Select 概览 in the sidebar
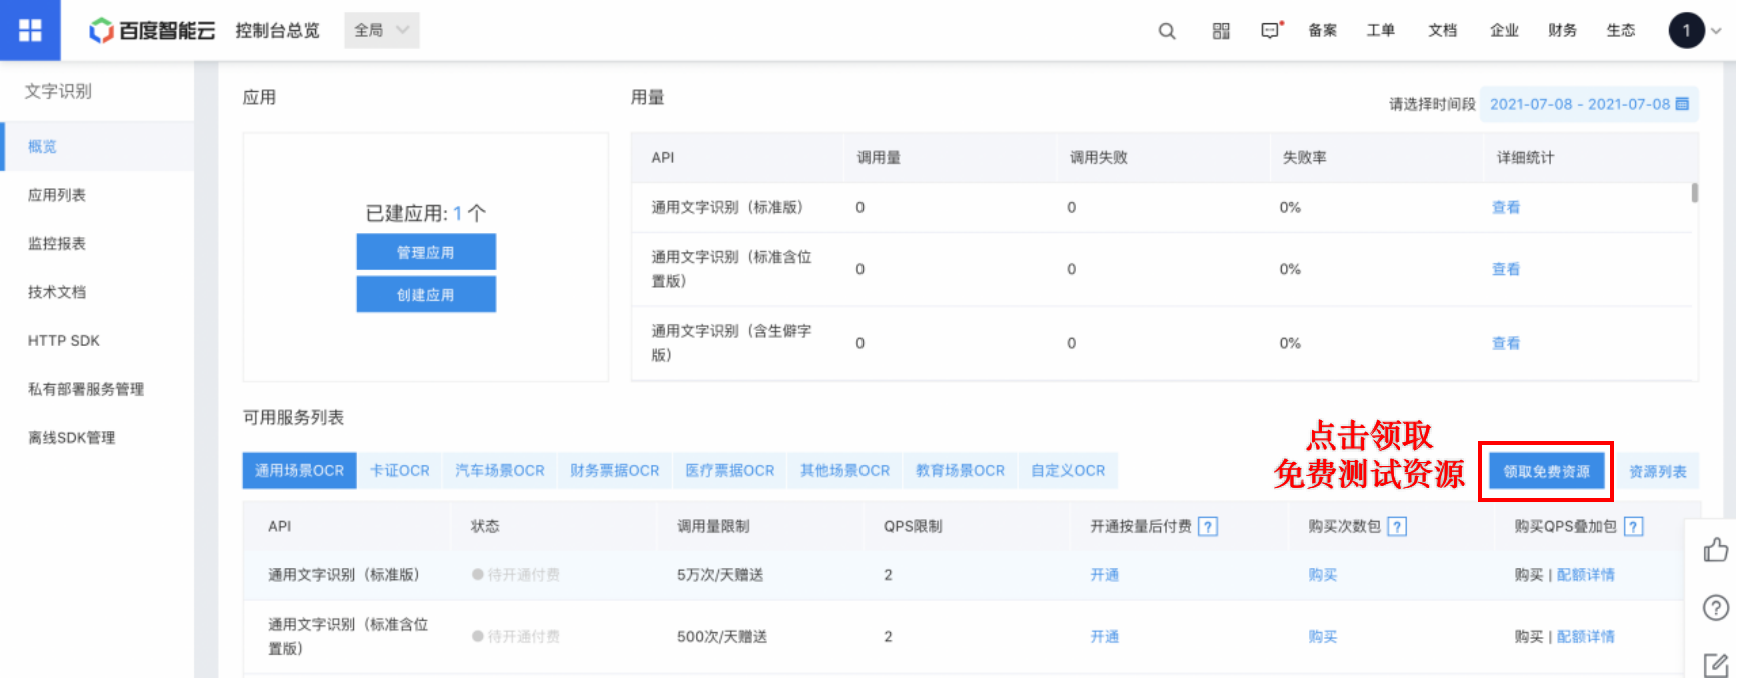The image size is (1738, 678). [x=97, y=146]
